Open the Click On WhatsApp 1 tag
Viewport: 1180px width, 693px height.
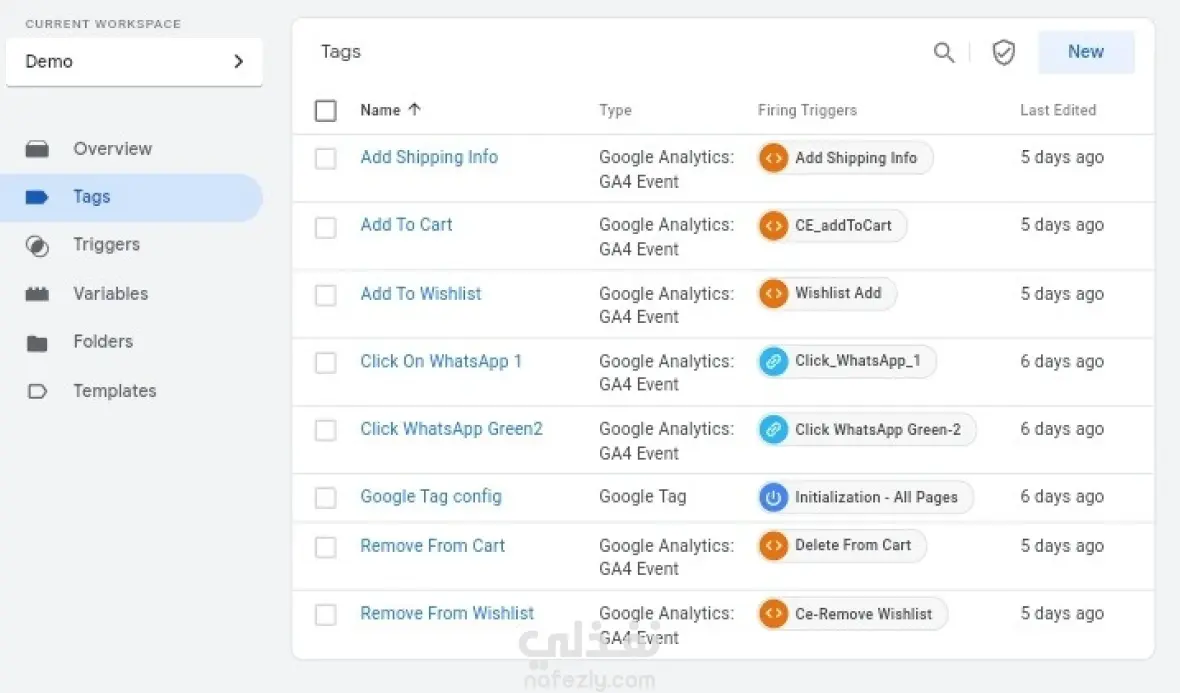tap(441, 361)
